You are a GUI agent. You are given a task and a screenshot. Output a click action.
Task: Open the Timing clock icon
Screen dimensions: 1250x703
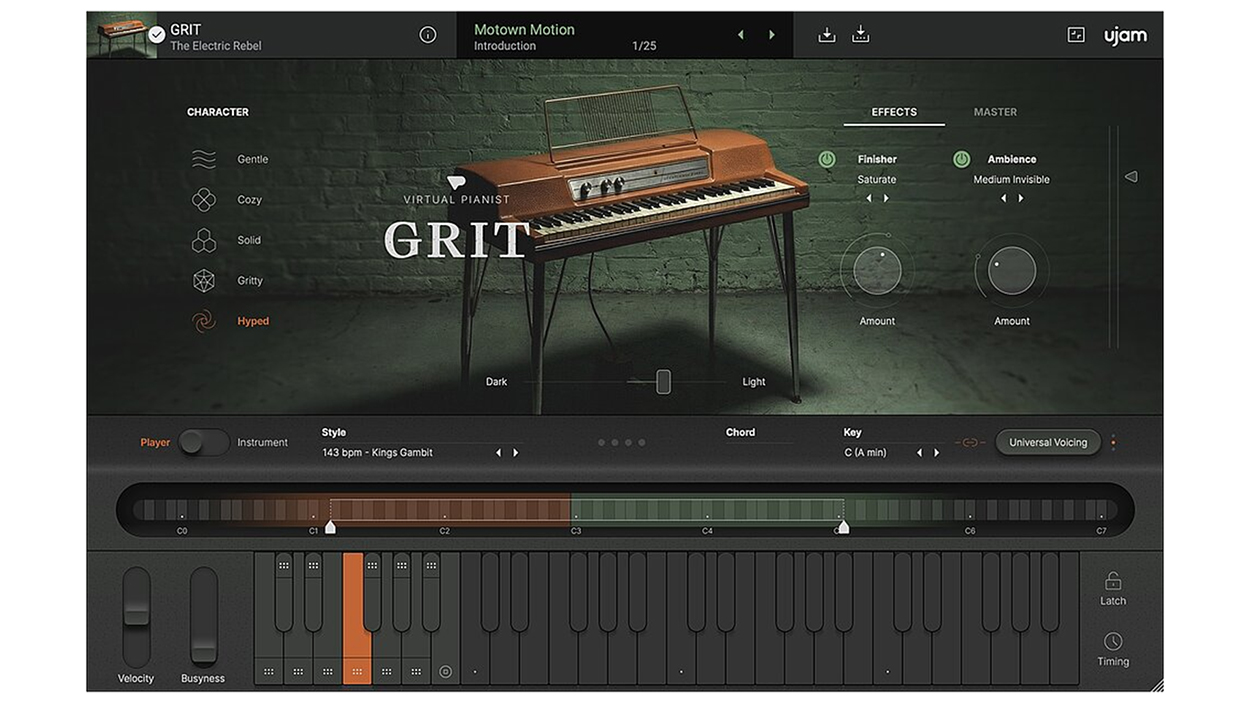click(x=1113, y=642)
